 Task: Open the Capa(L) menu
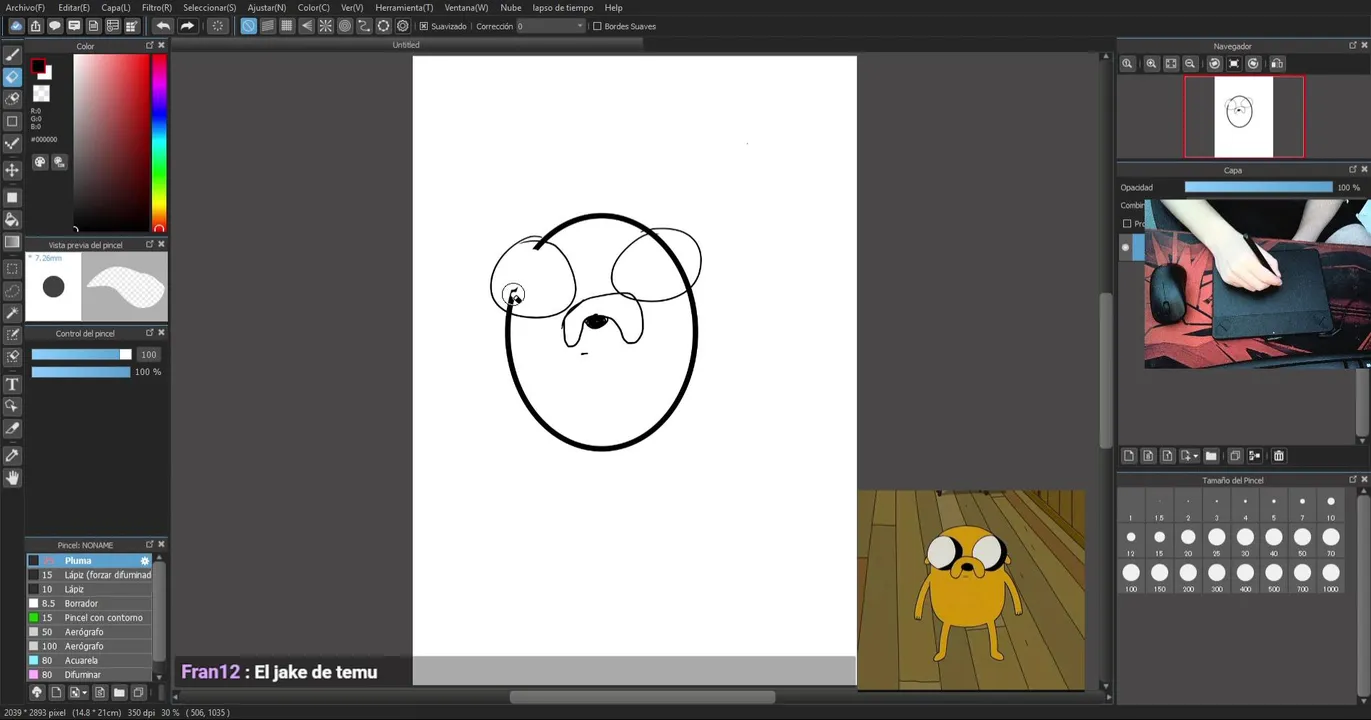pos(116,7)
